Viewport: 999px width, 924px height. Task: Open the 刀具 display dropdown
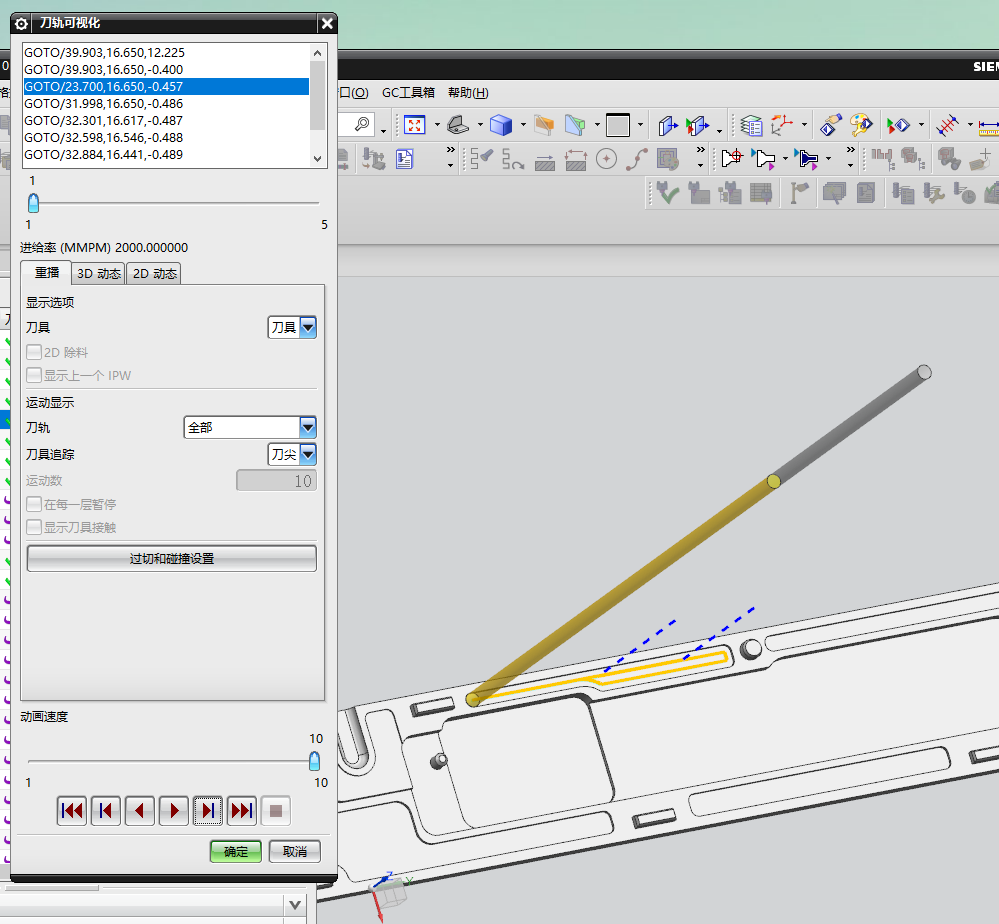(307, 327)
